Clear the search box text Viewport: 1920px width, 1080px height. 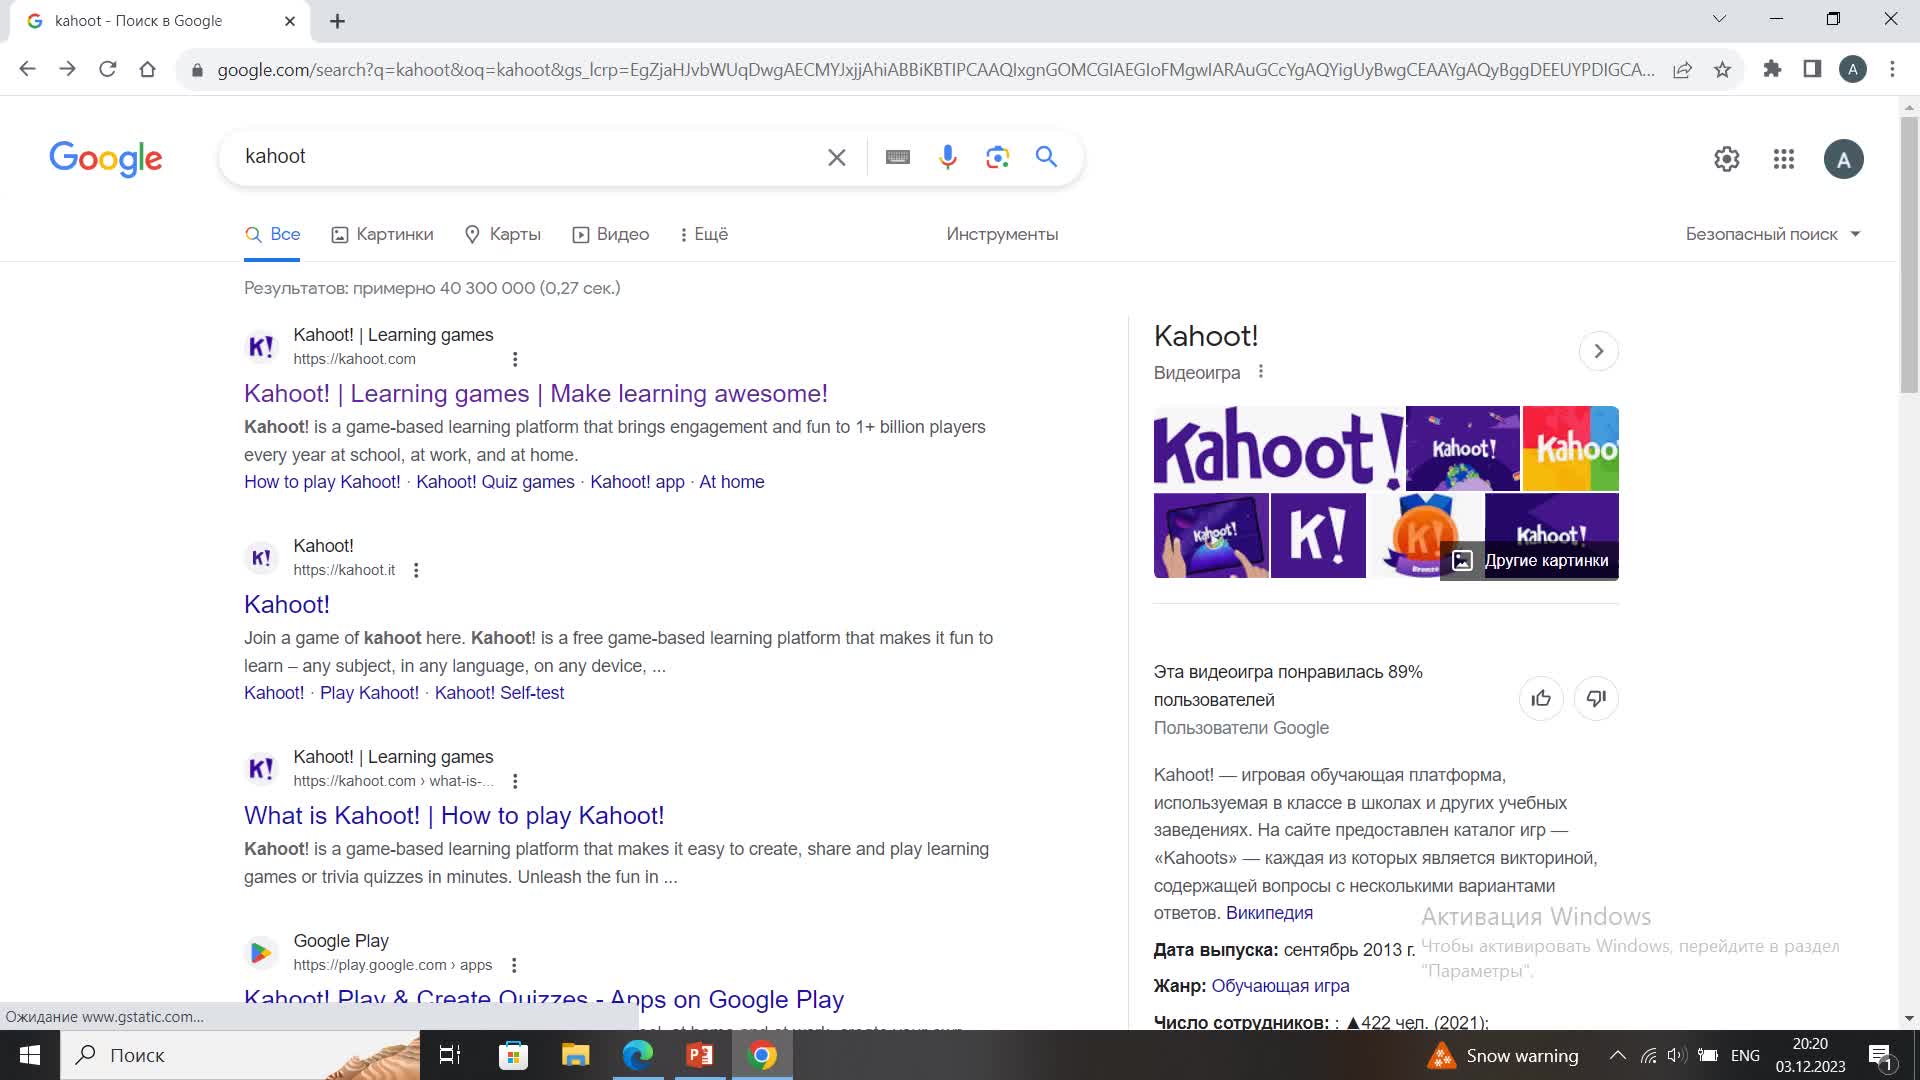click(837, 157)
